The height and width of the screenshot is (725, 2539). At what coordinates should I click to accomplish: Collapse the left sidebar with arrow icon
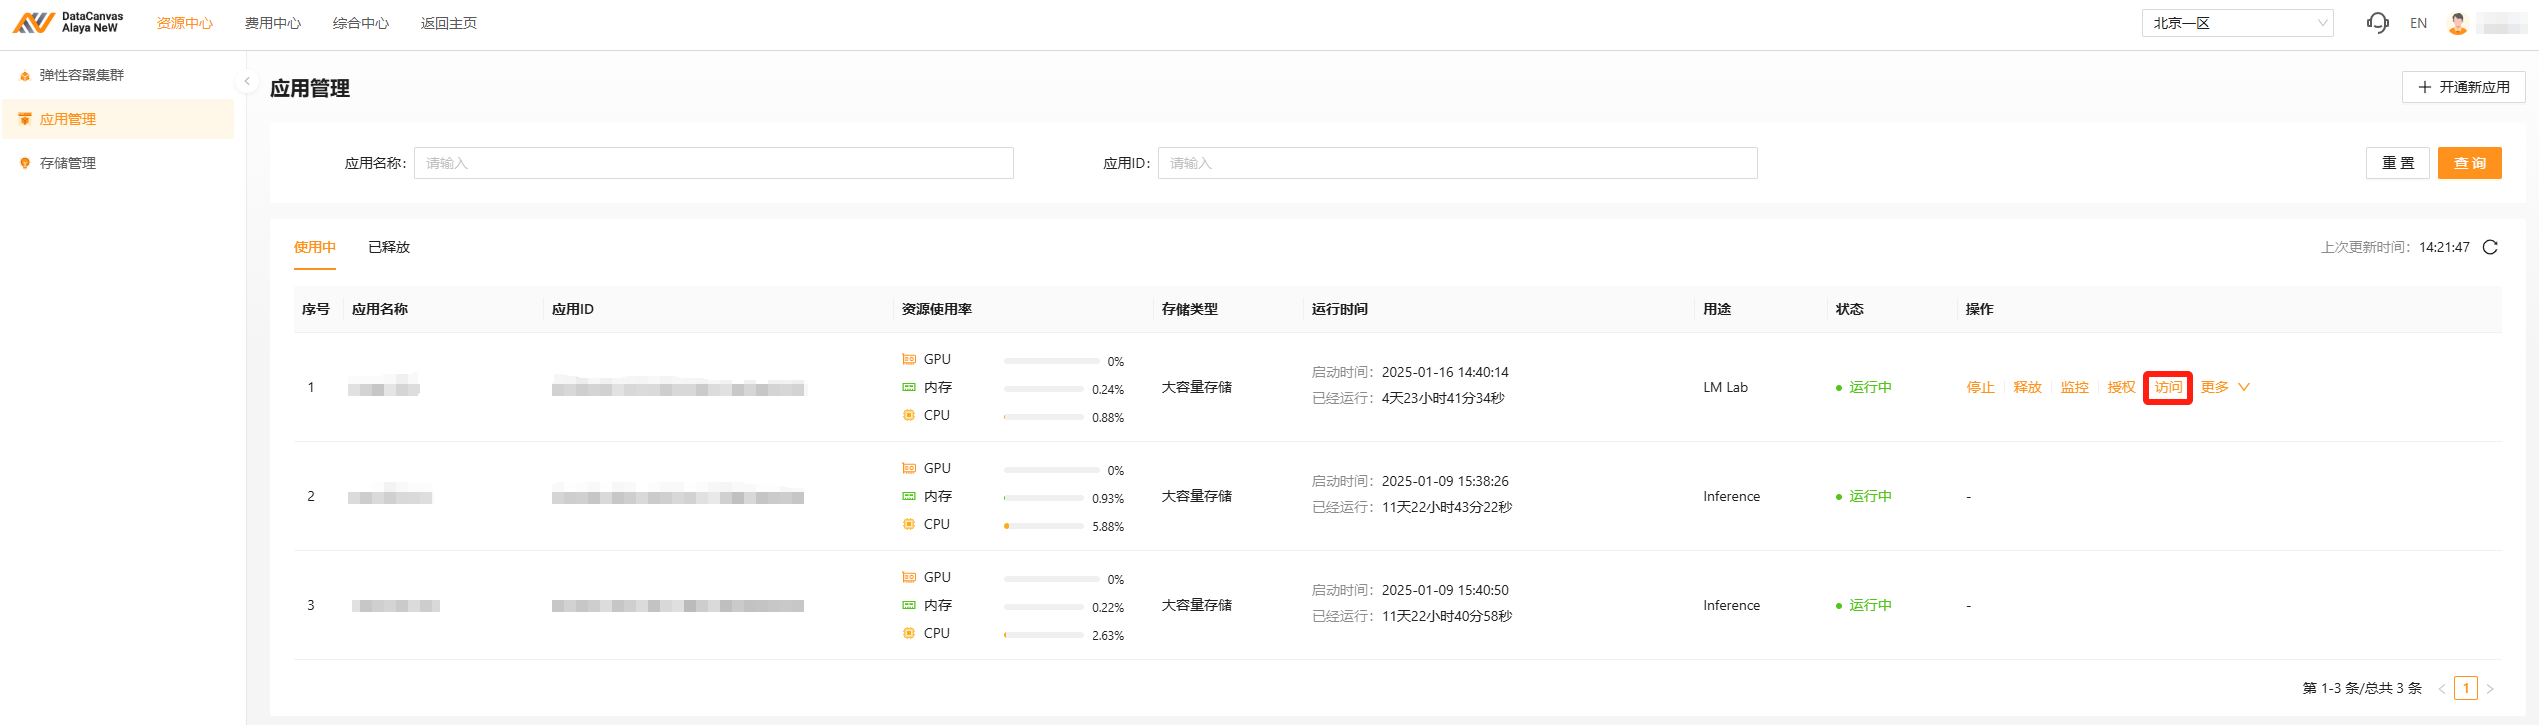[x=247, y=81]
